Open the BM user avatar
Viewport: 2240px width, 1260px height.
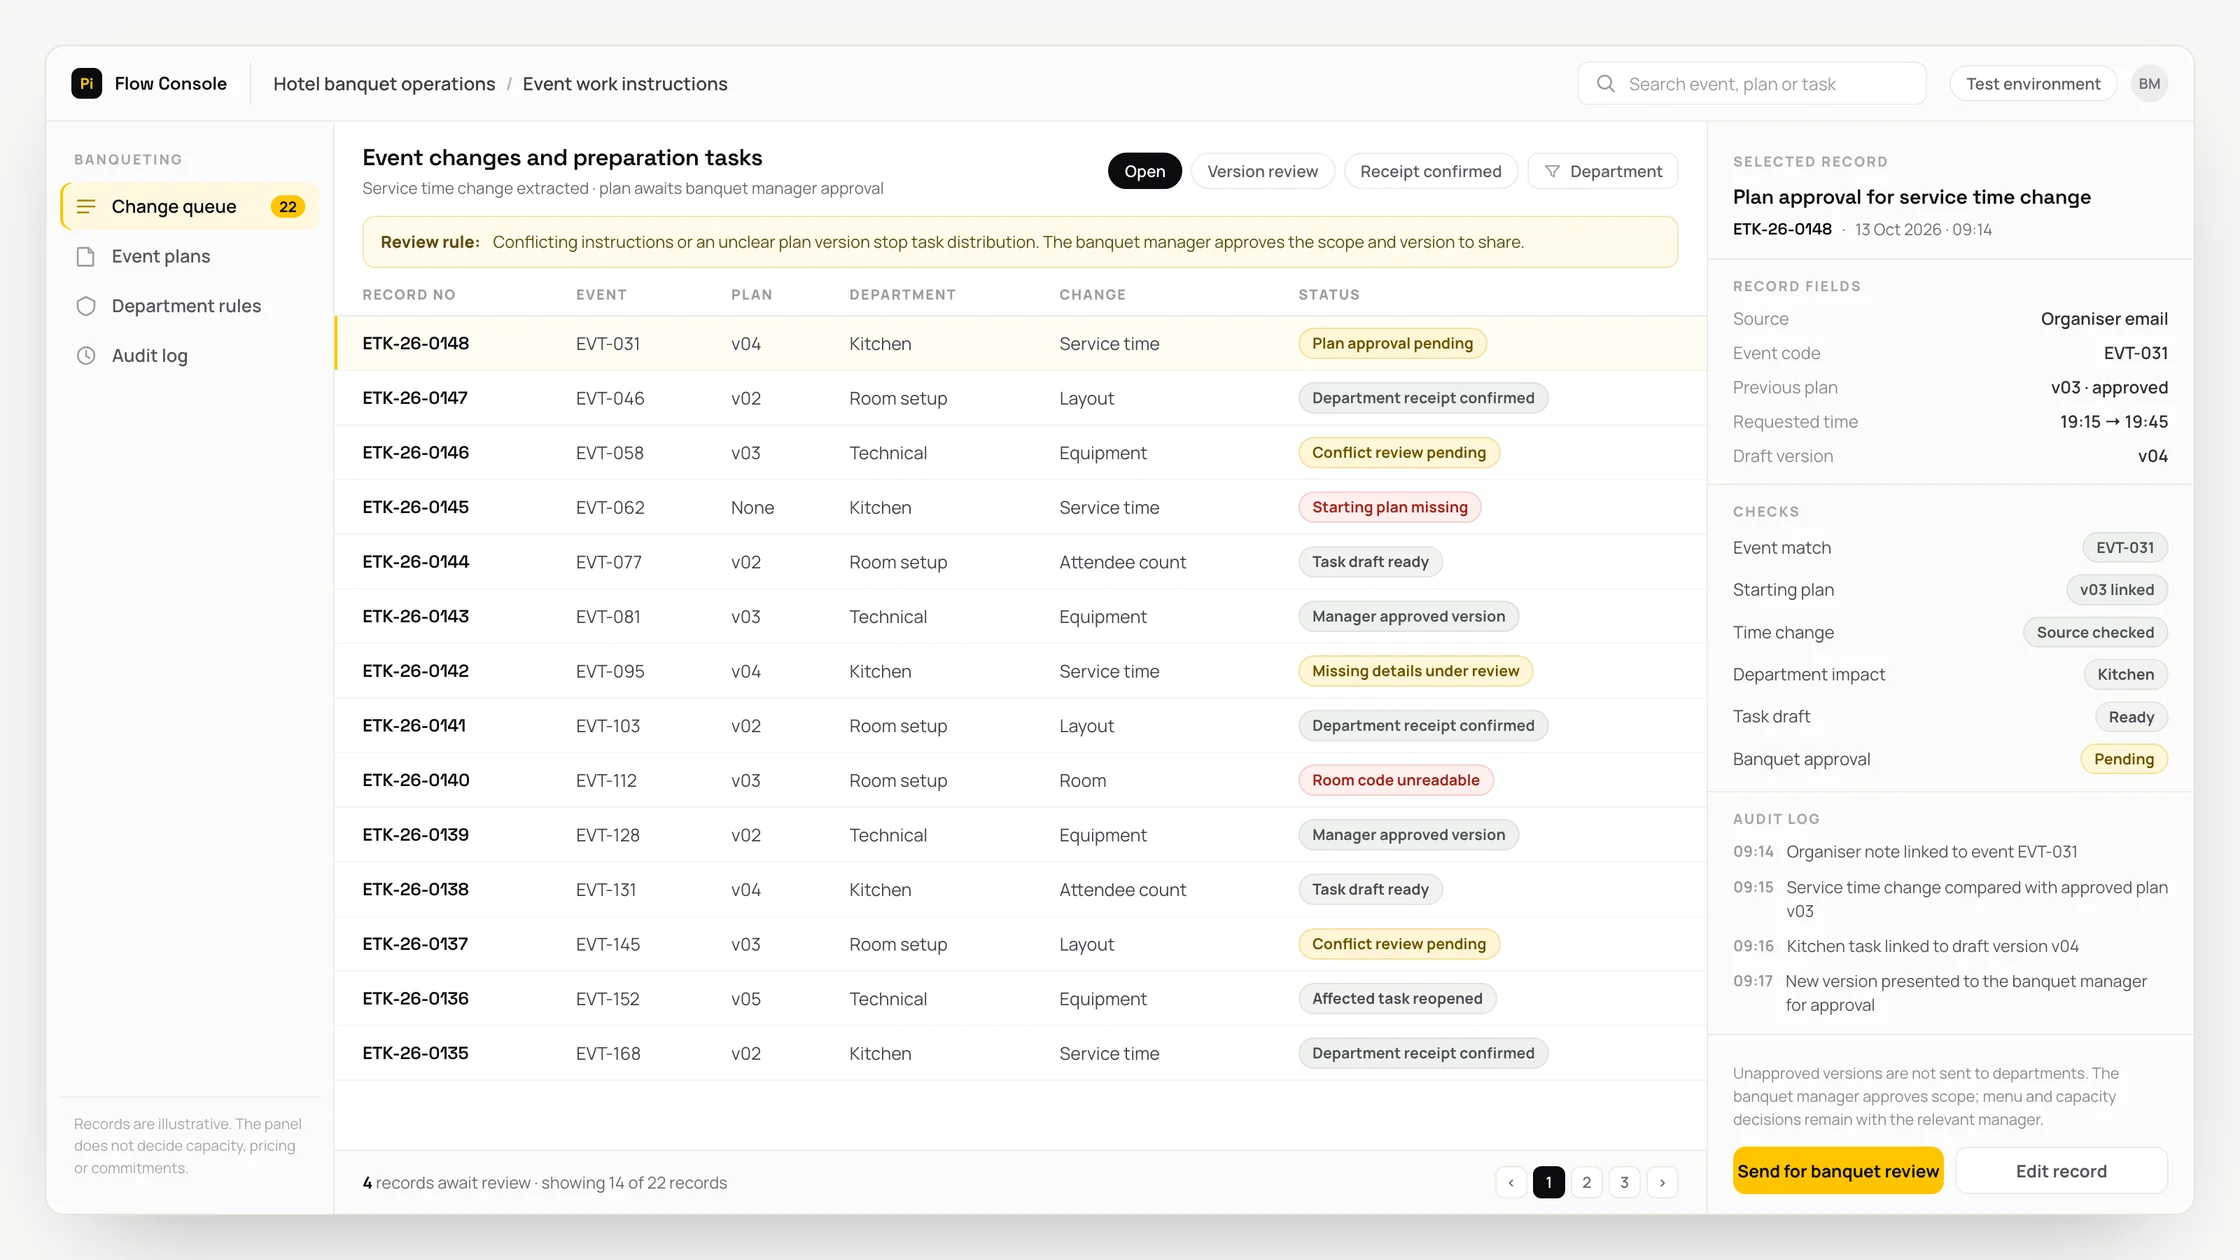coord(2149,84)
